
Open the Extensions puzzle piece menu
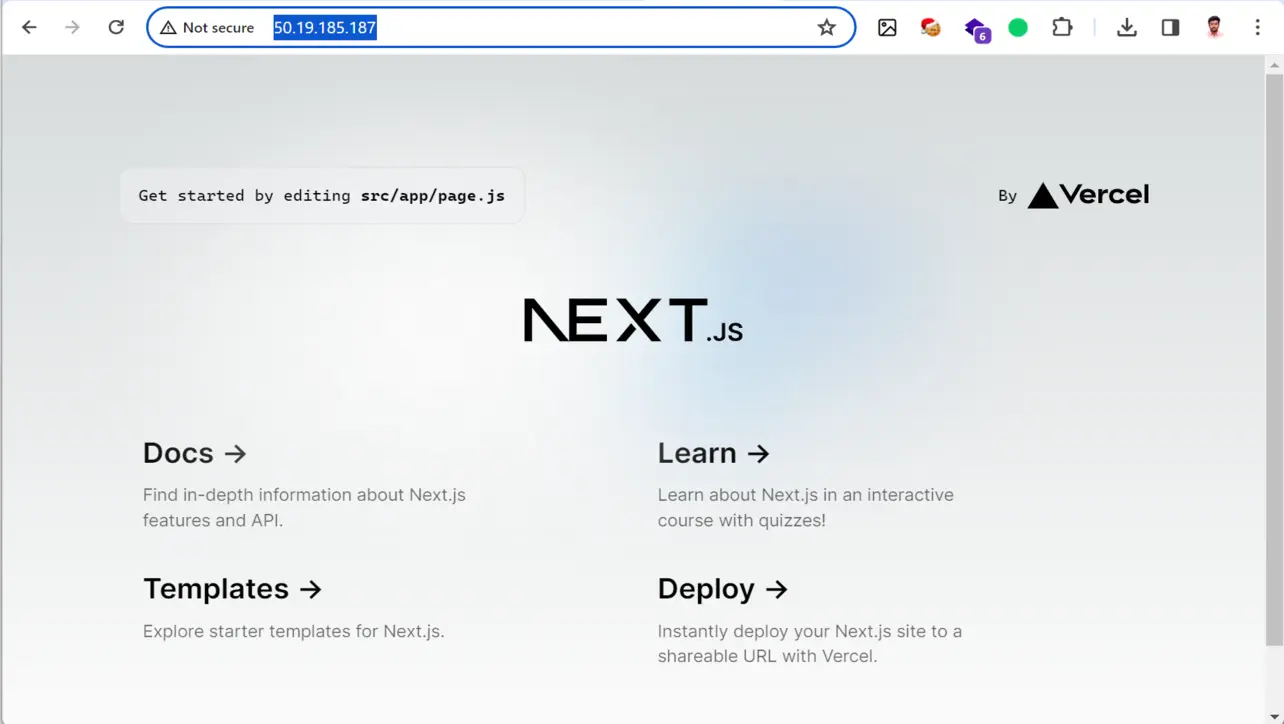[x=1062, y=28]
